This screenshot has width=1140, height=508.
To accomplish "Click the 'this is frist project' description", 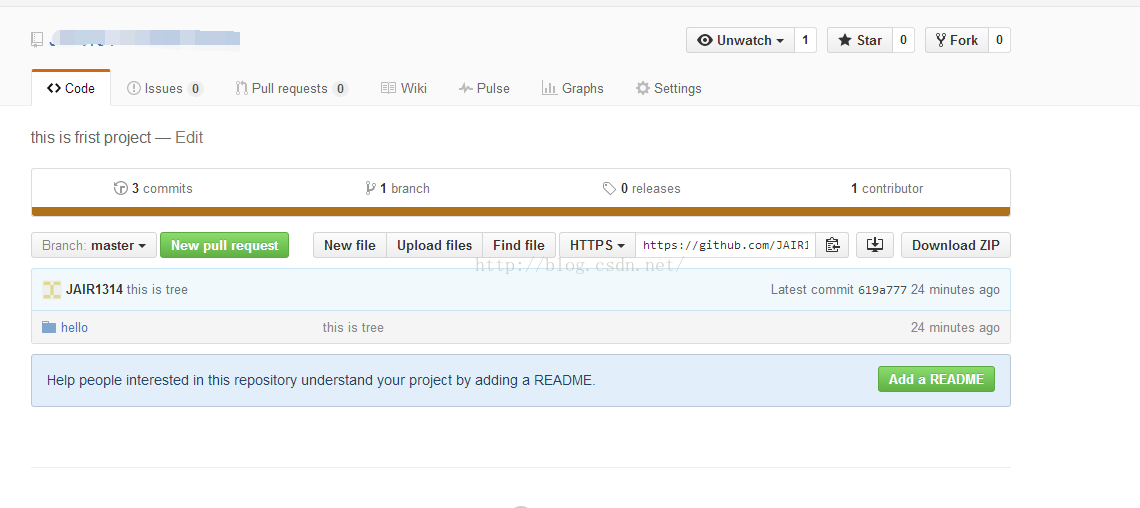I will click(x=91, y=137).
